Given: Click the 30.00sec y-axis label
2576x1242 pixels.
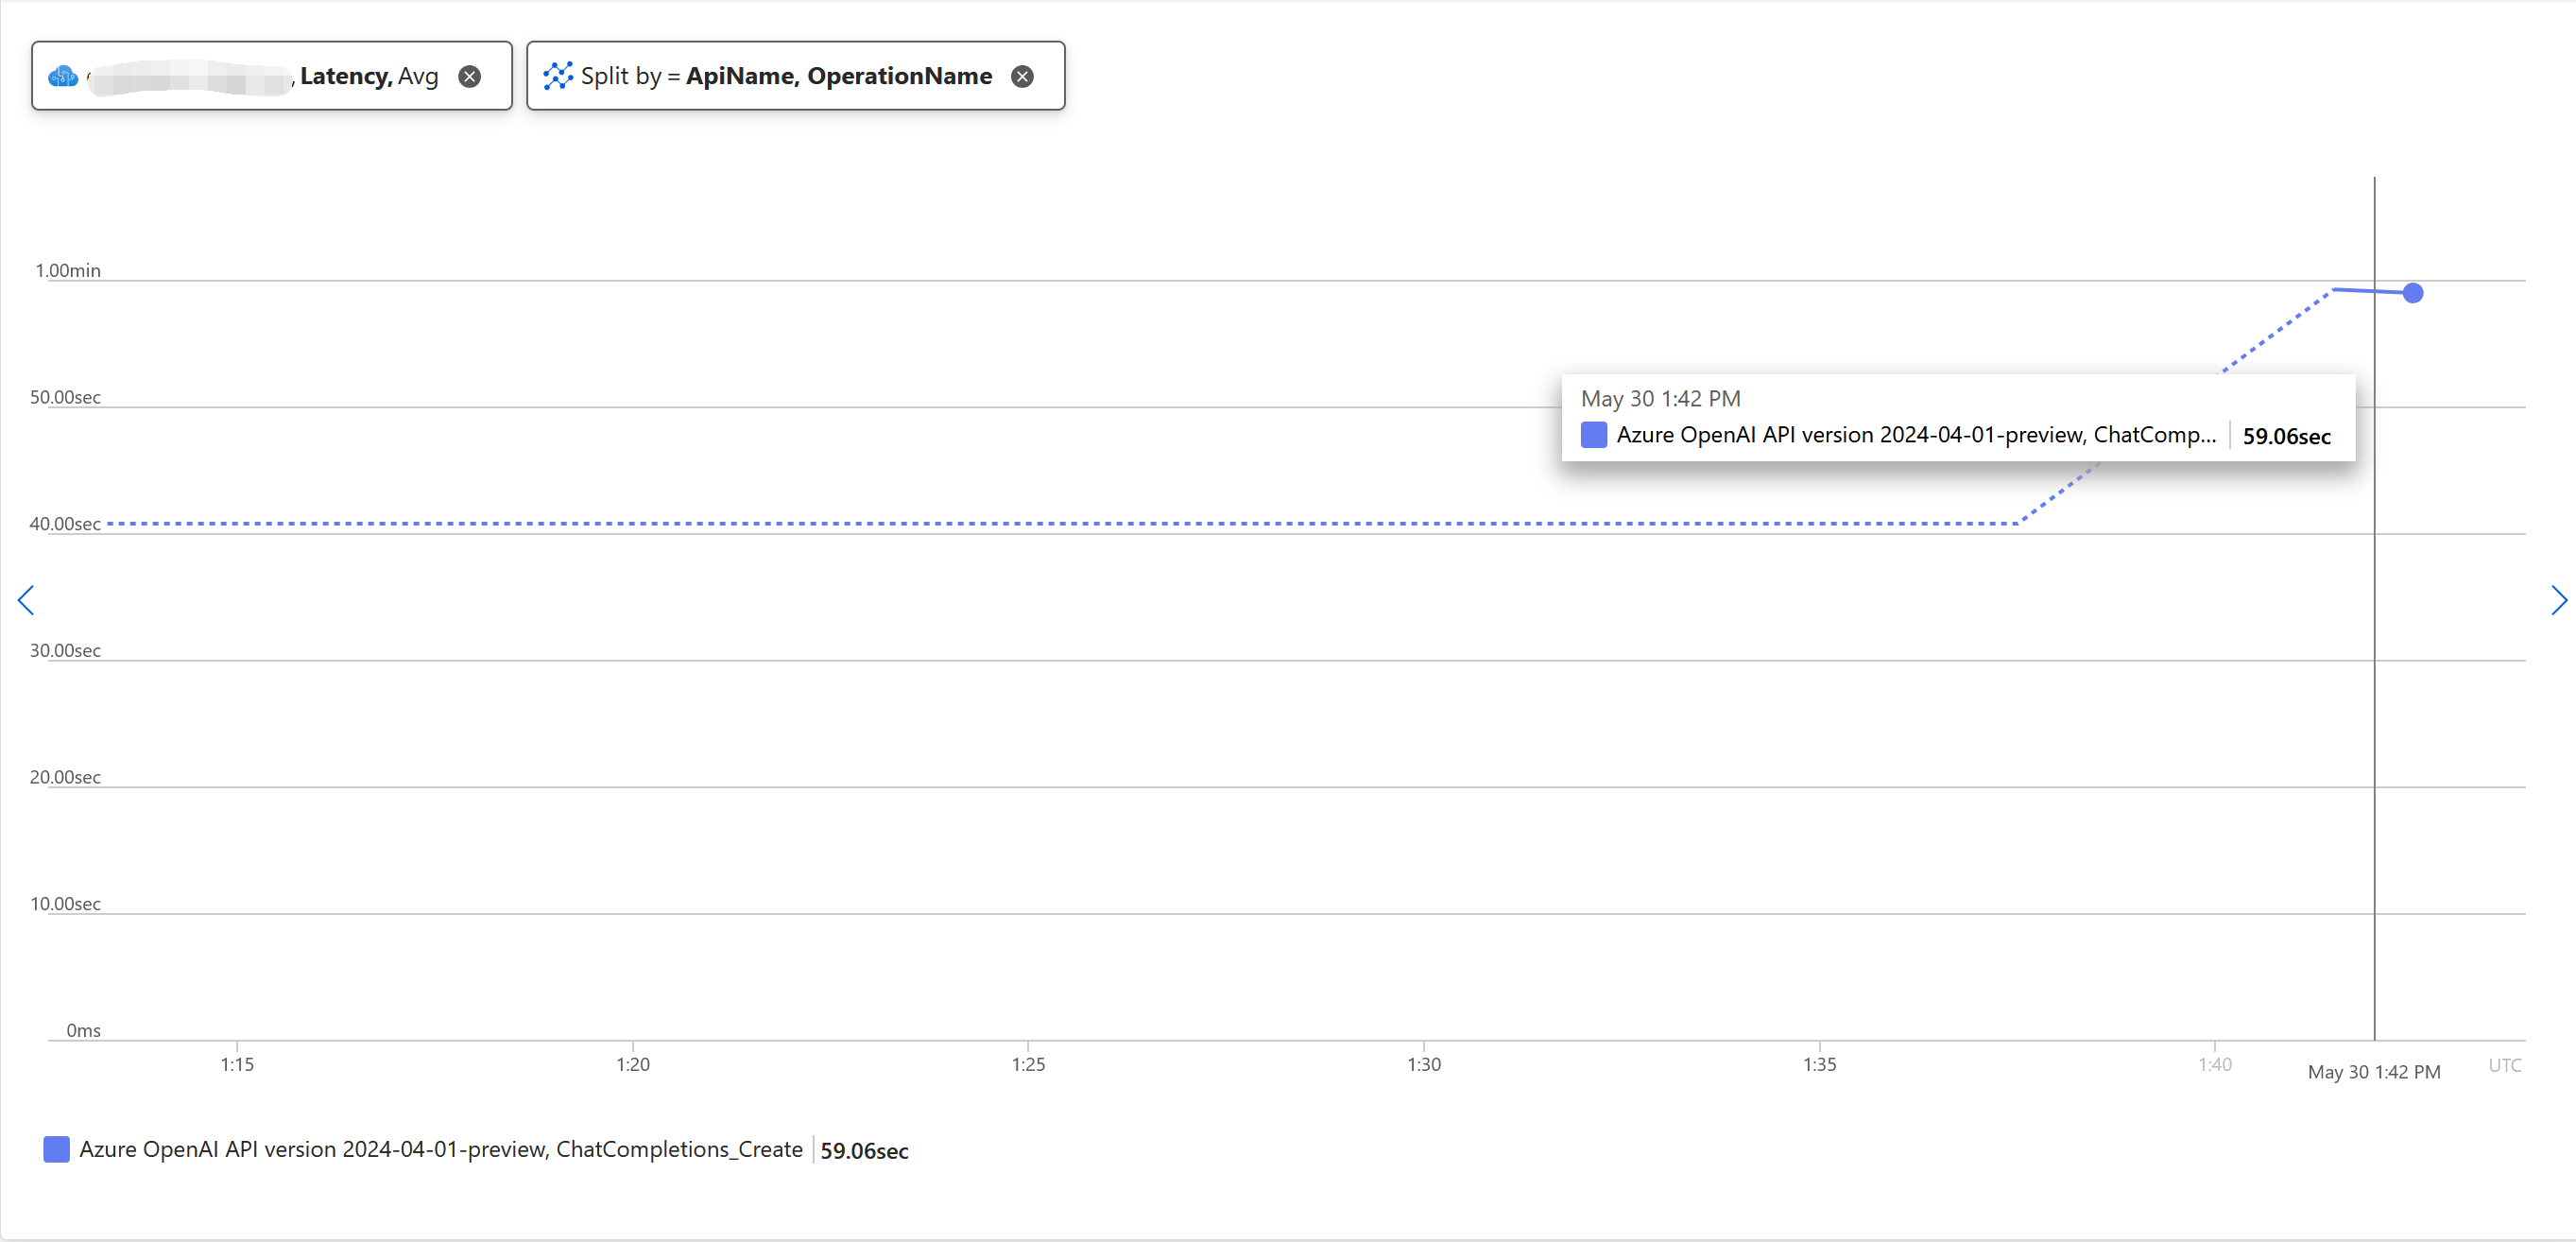Looking at the screenshot, I should (x=65, y=650).
